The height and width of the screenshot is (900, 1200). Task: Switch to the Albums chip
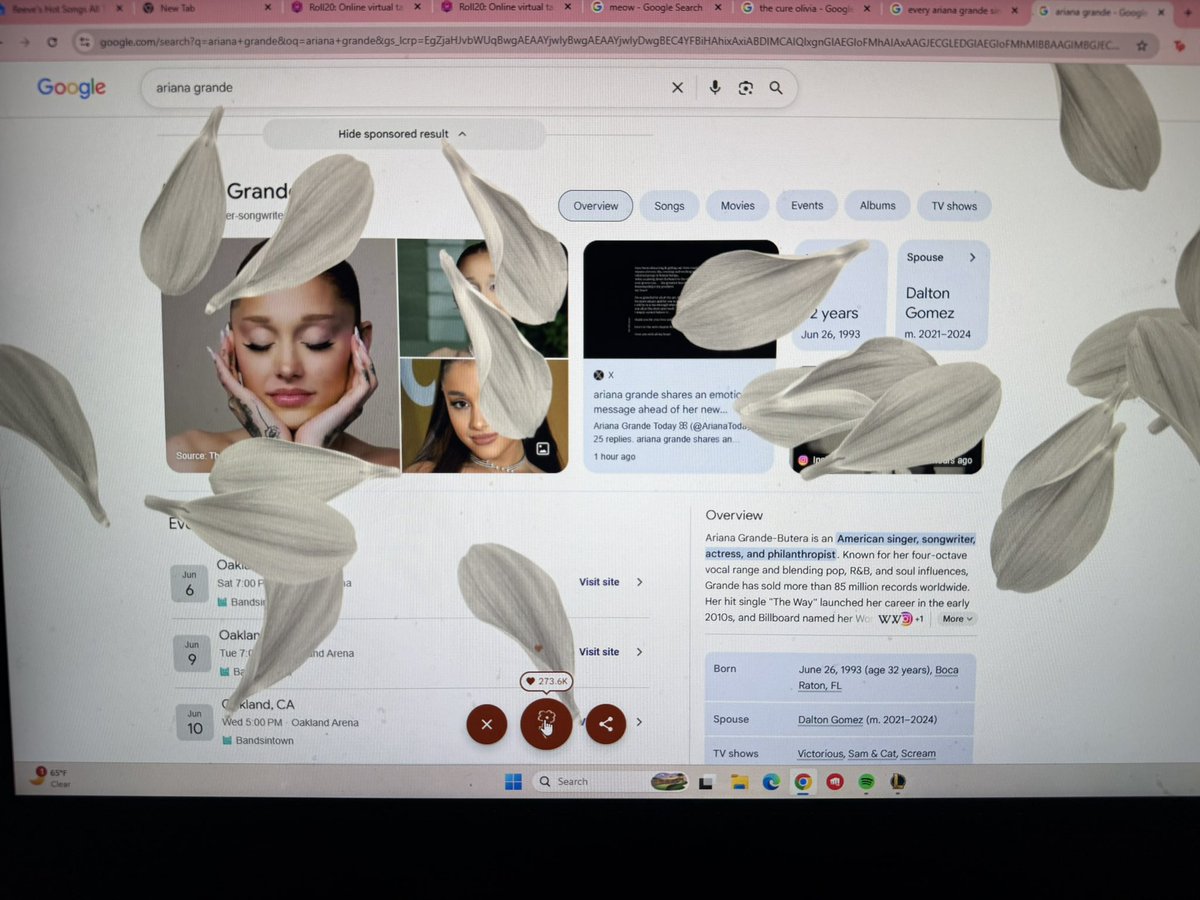(878, 206)
